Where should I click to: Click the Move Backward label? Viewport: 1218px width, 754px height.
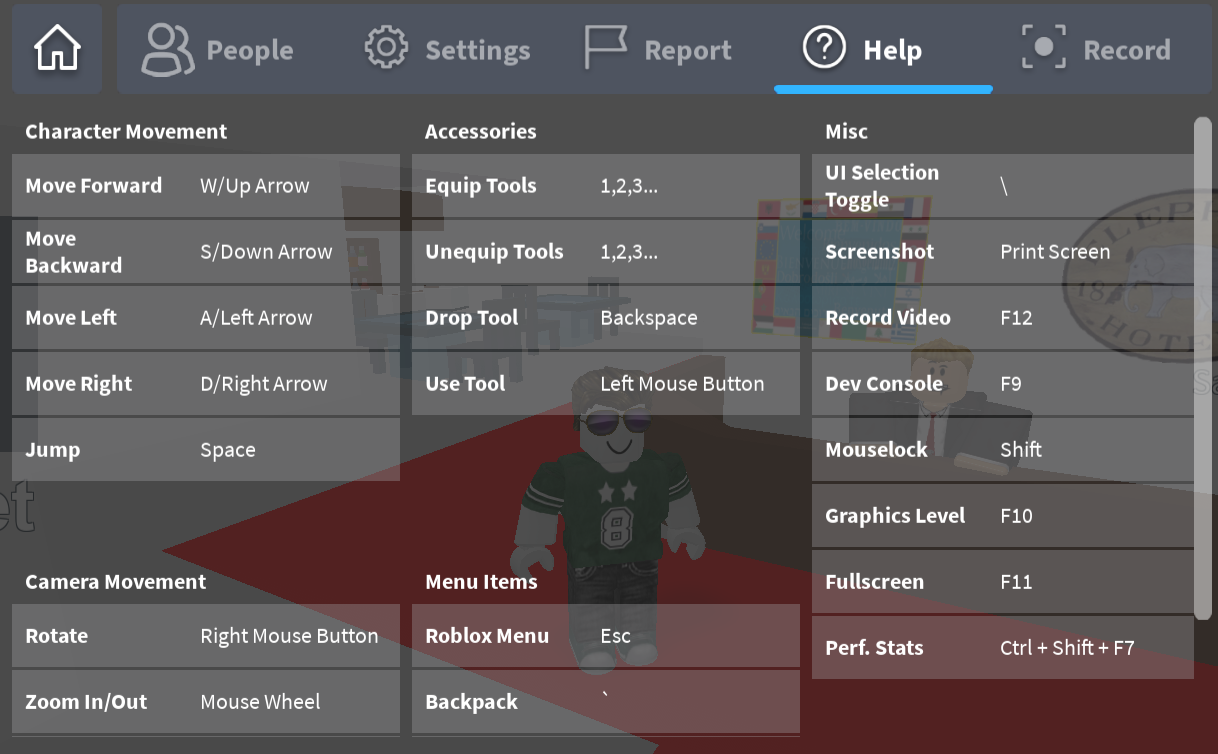coord(74,252)
